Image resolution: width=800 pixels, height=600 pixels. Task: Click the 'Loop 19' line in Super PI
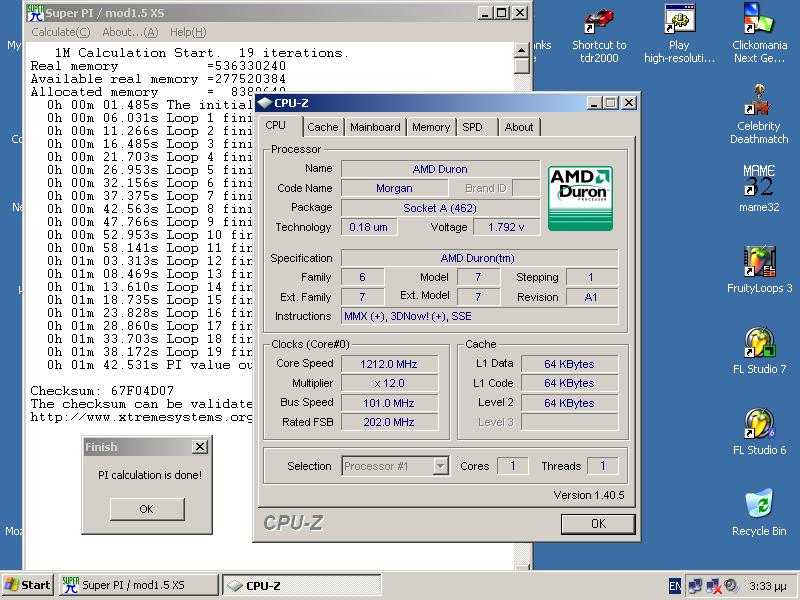tap(149, 352)
